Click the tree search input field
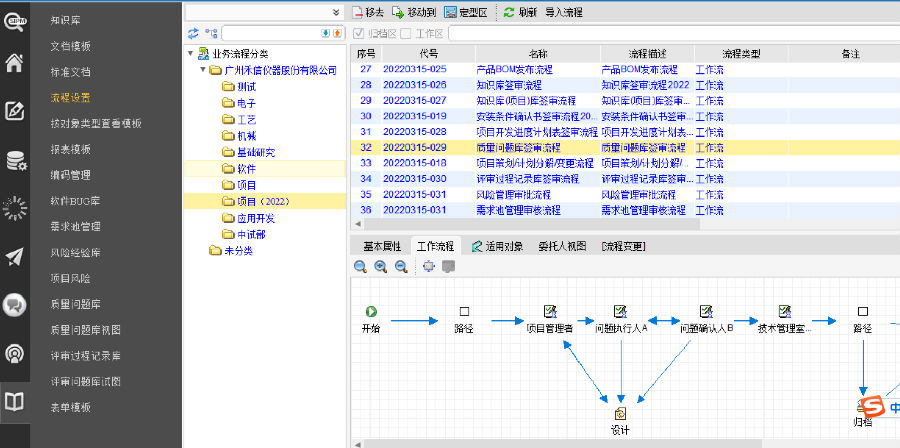The width and height of the screenshot is (900, 448). pos(268,33)
